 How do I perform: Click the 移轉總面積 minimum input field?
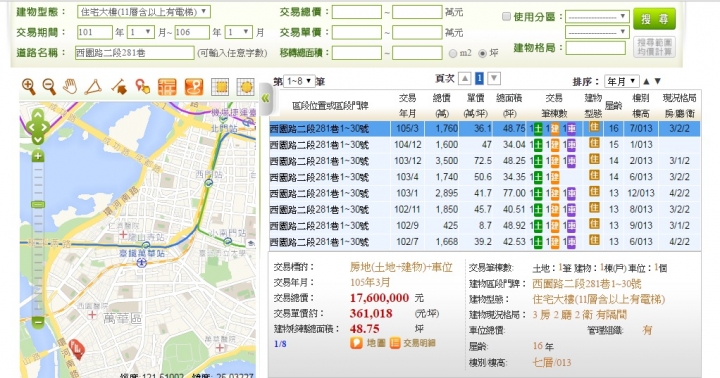click(x=357, y=53)
